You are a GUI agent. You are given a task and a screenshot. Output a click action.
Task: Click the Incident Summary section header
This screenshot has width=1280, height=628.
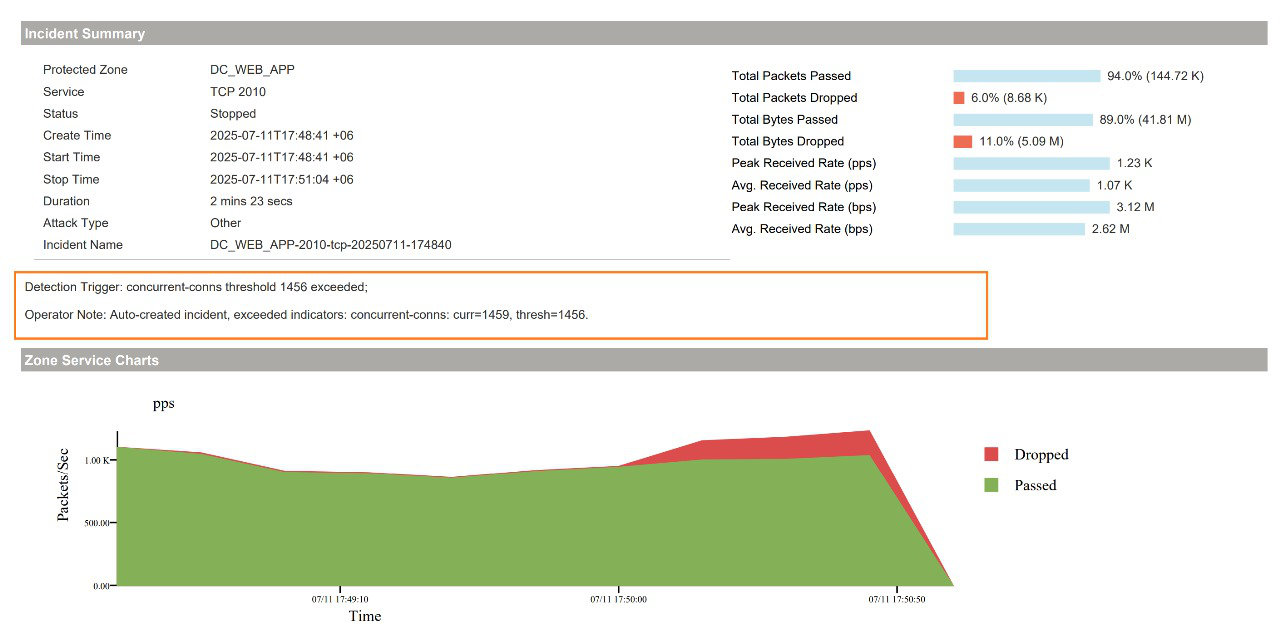[x=85, y=33]
